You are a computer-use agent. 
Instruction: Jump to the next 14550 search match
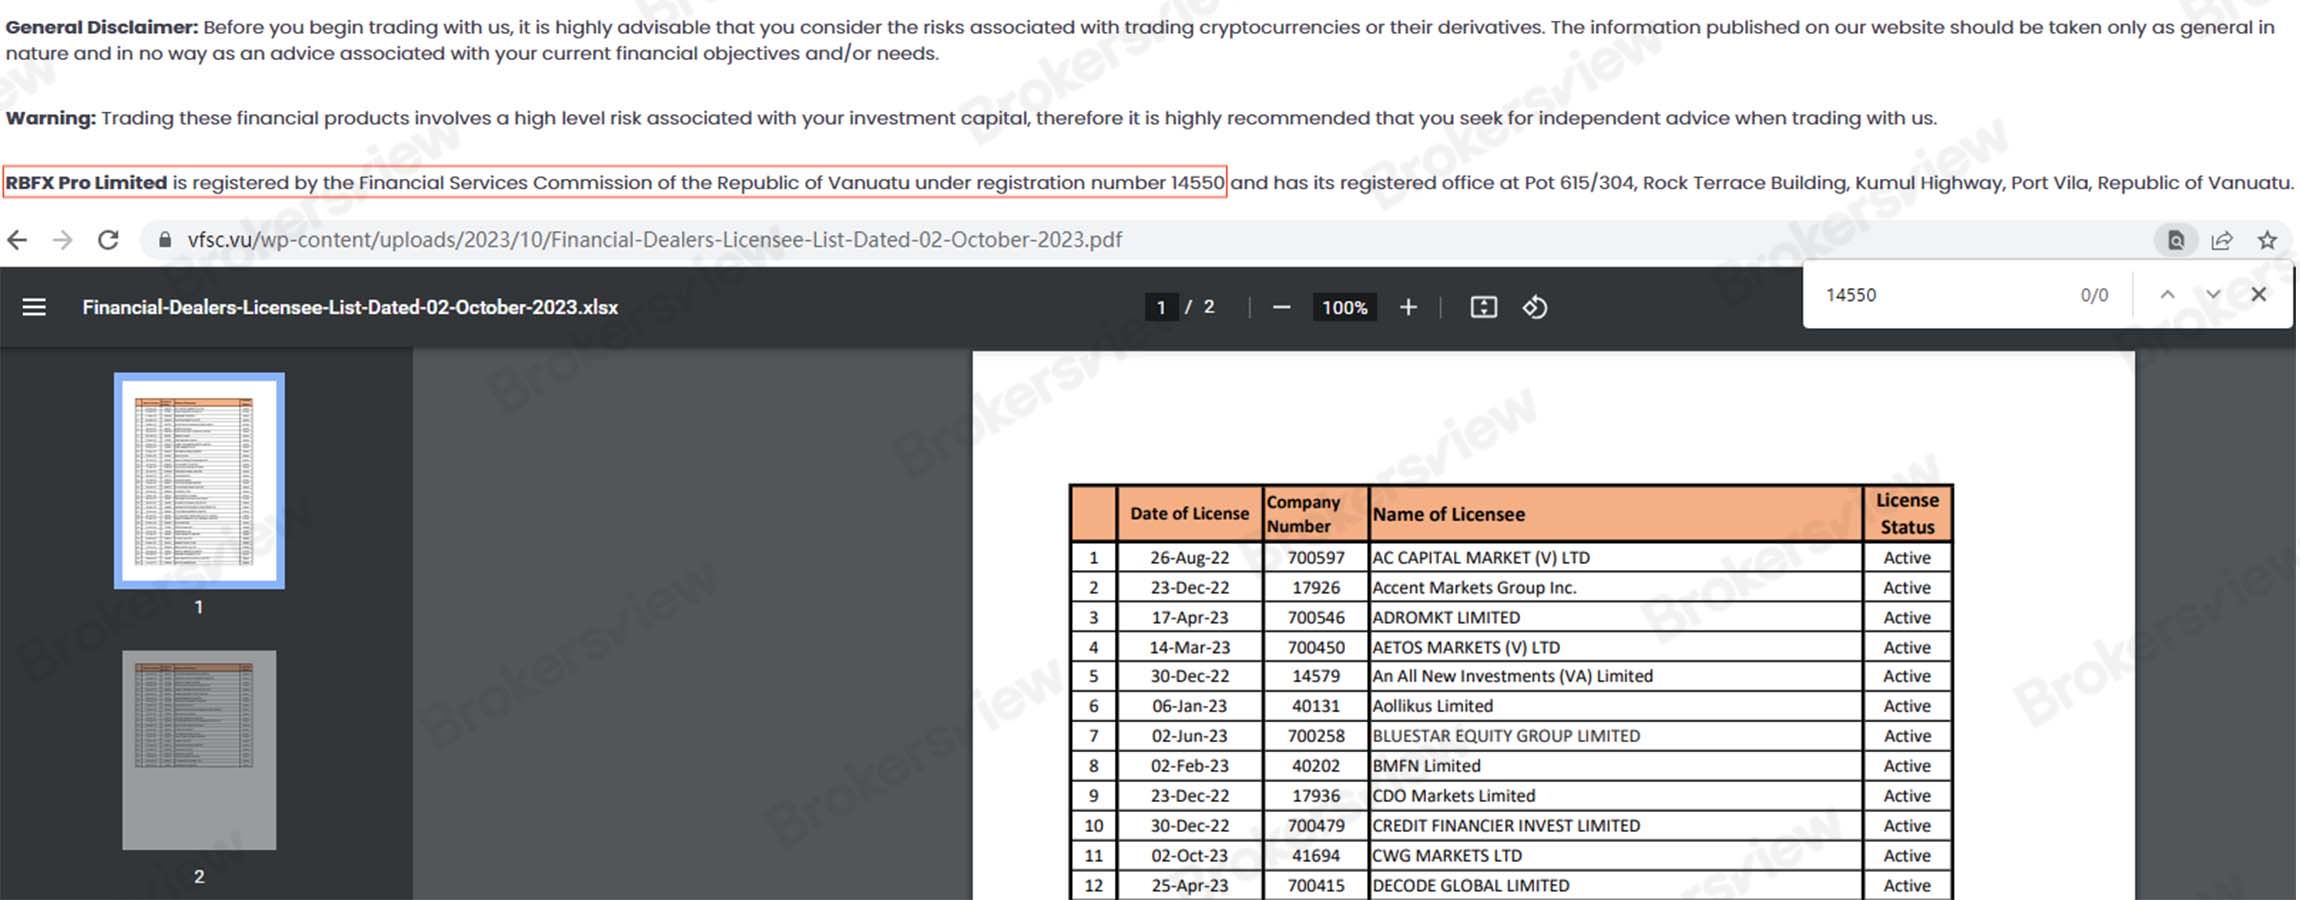click(2212, 294)
